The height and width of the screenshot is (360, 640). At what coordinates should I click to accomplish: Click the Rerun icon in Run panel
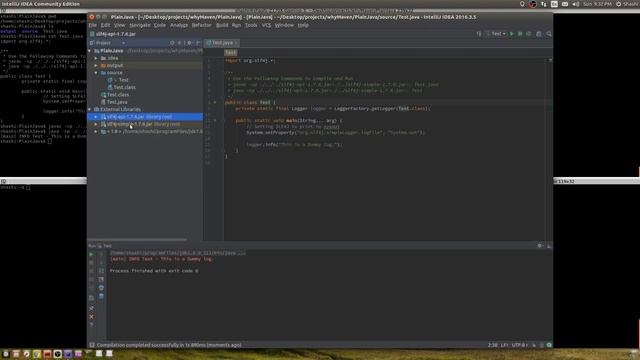91,254
